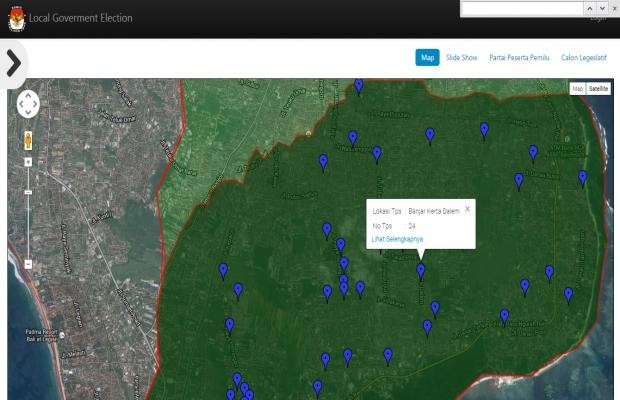Click the marker below the info popup
The width and height of the screenshot is (620, 400).
[420, 270]
